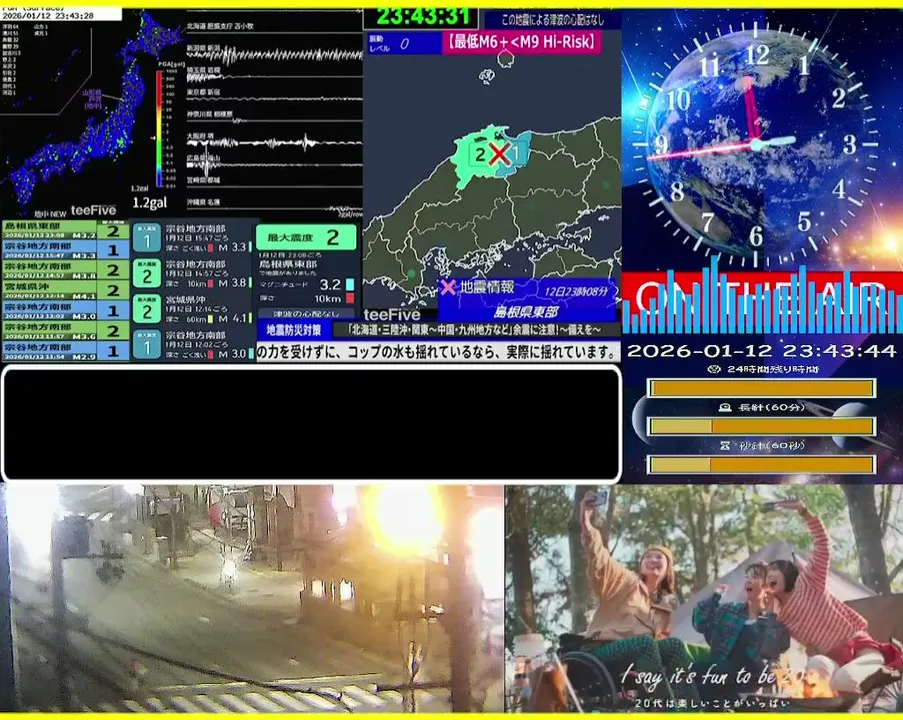Click the 2026-01-12 23:43:44 date-time display
This screenshot has width=903, height=720.
point(761,351)
